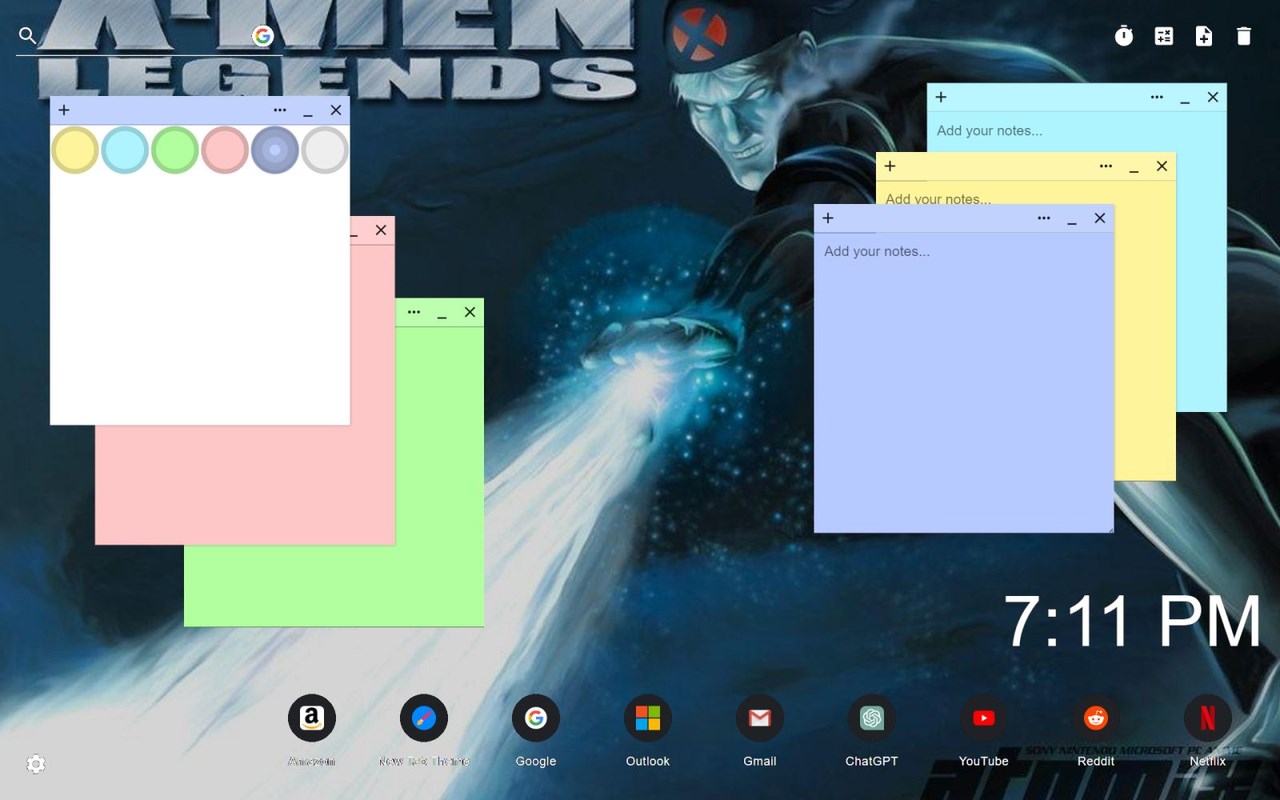
Task: Click plus on the yellow note
Action: [890, 166]
